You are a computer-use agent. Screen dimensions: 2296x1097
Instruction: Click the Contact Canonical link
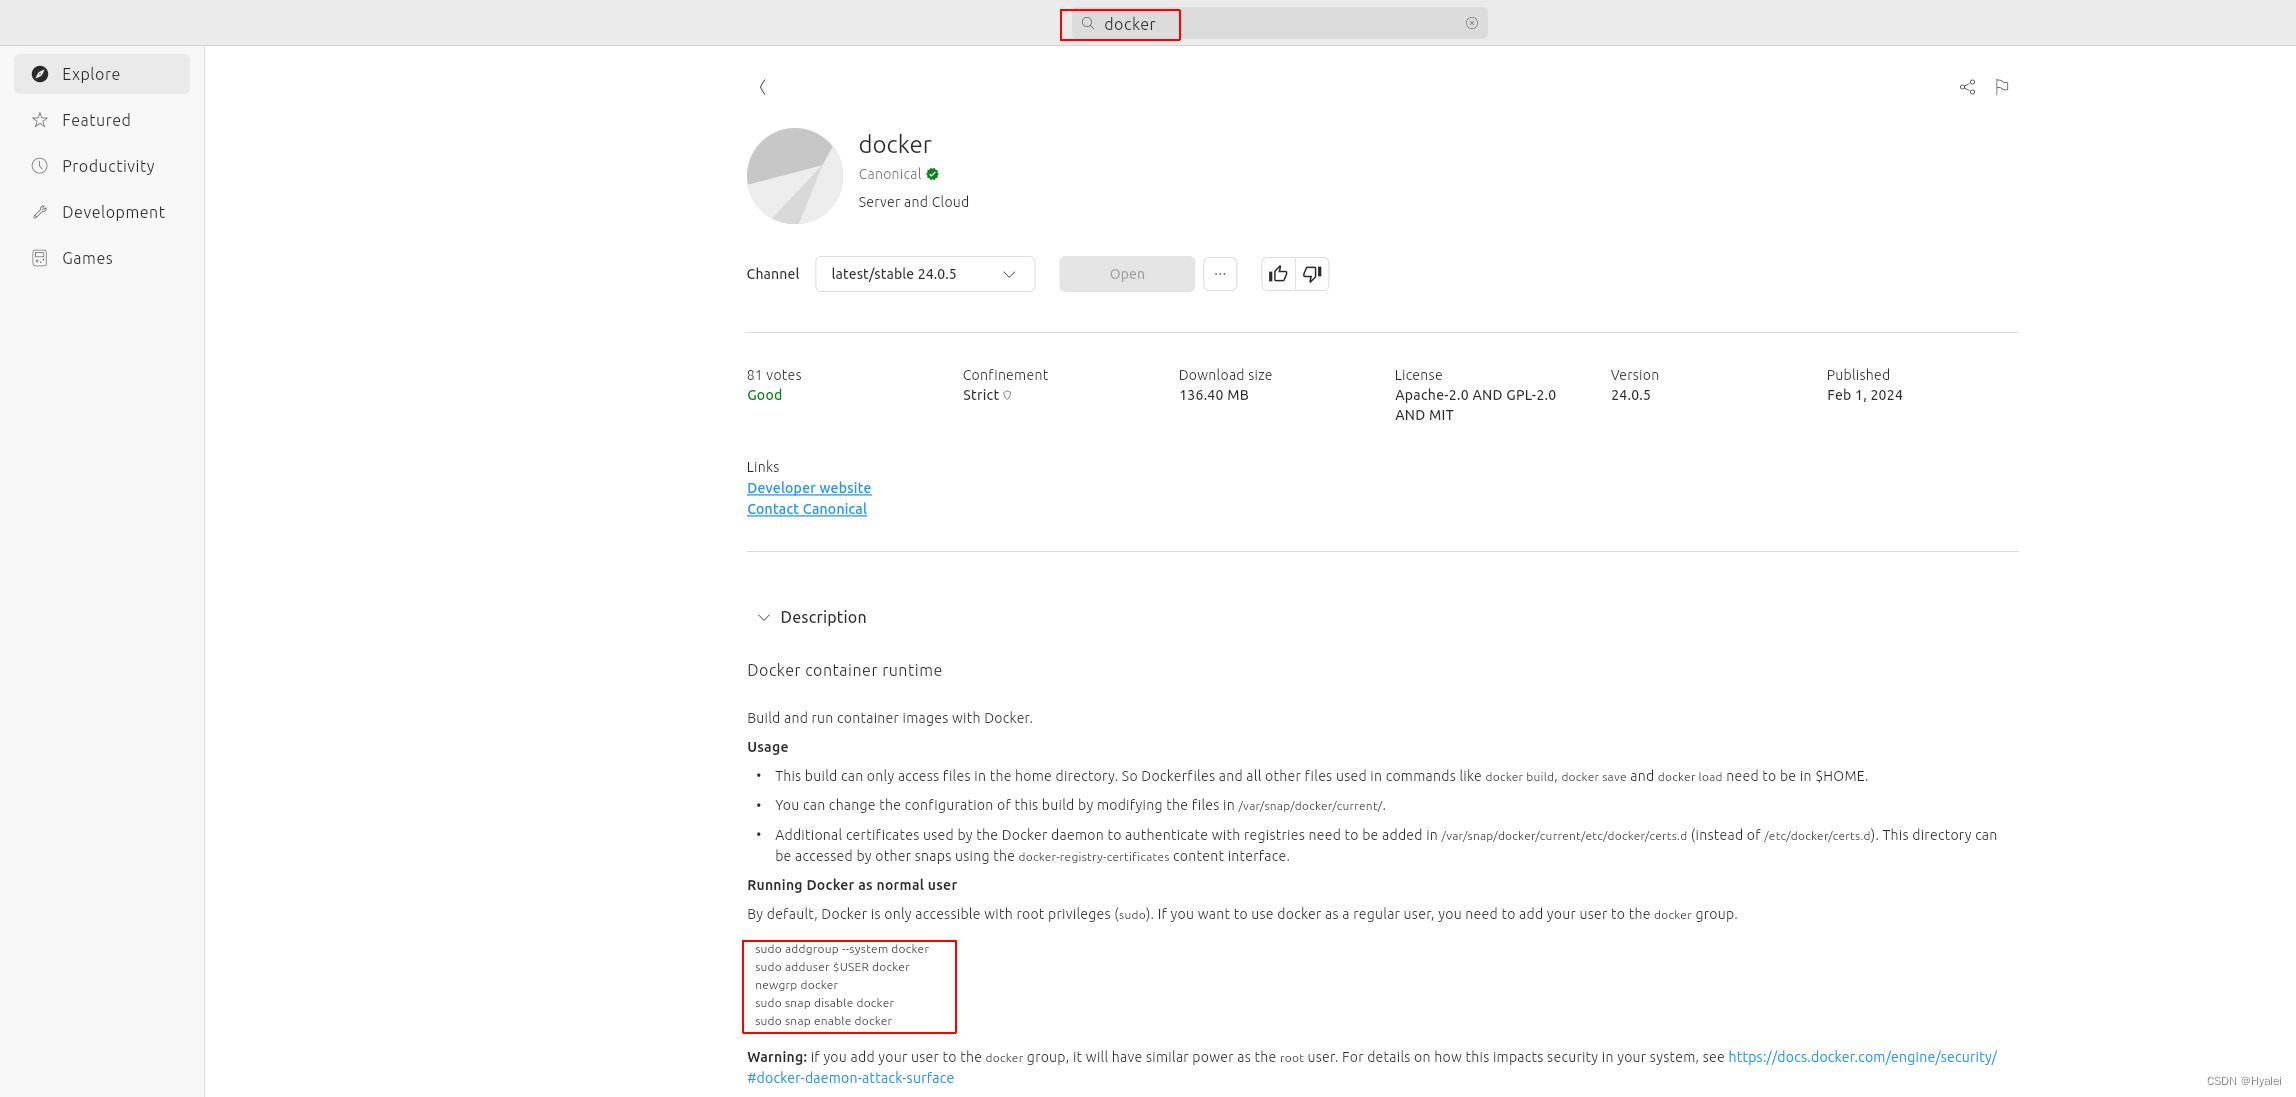coord(807,509)
